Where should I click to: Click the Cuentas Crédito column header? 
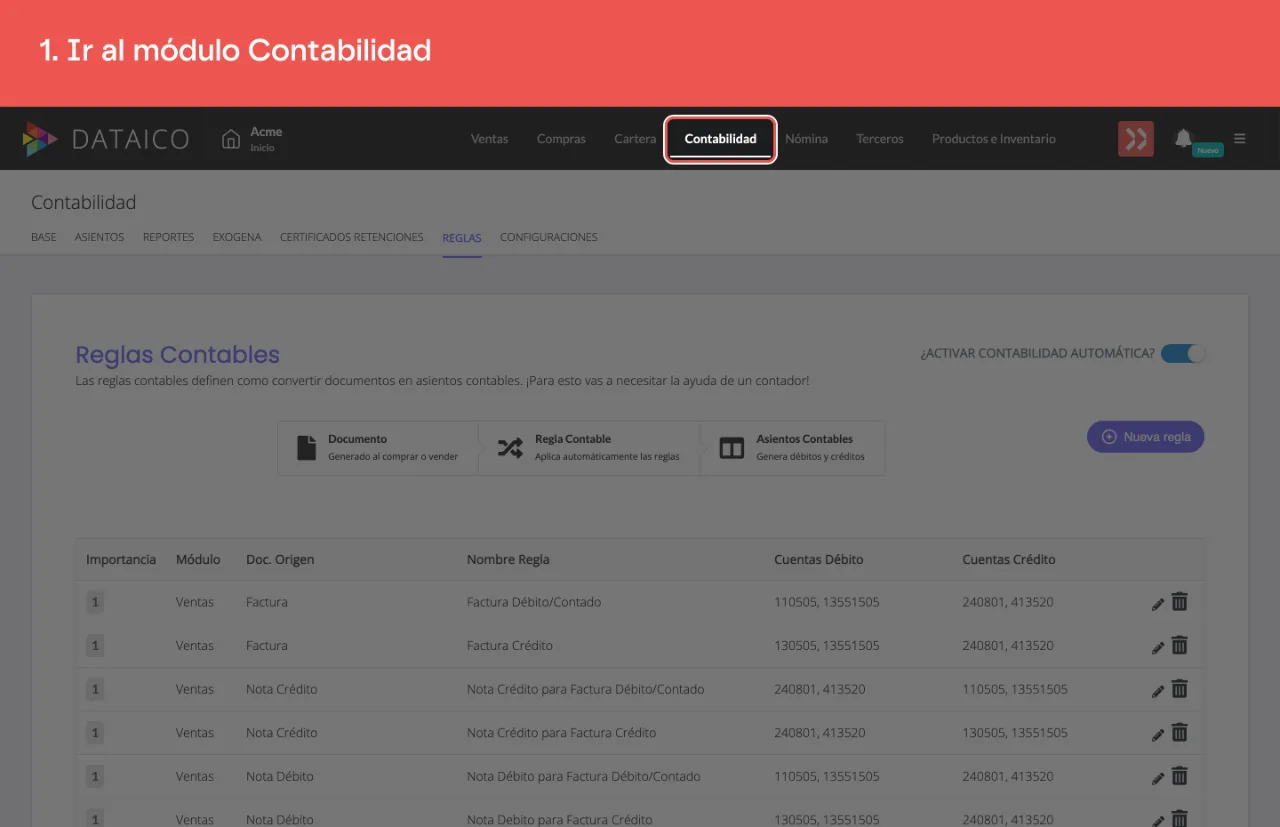point(1009,560)
